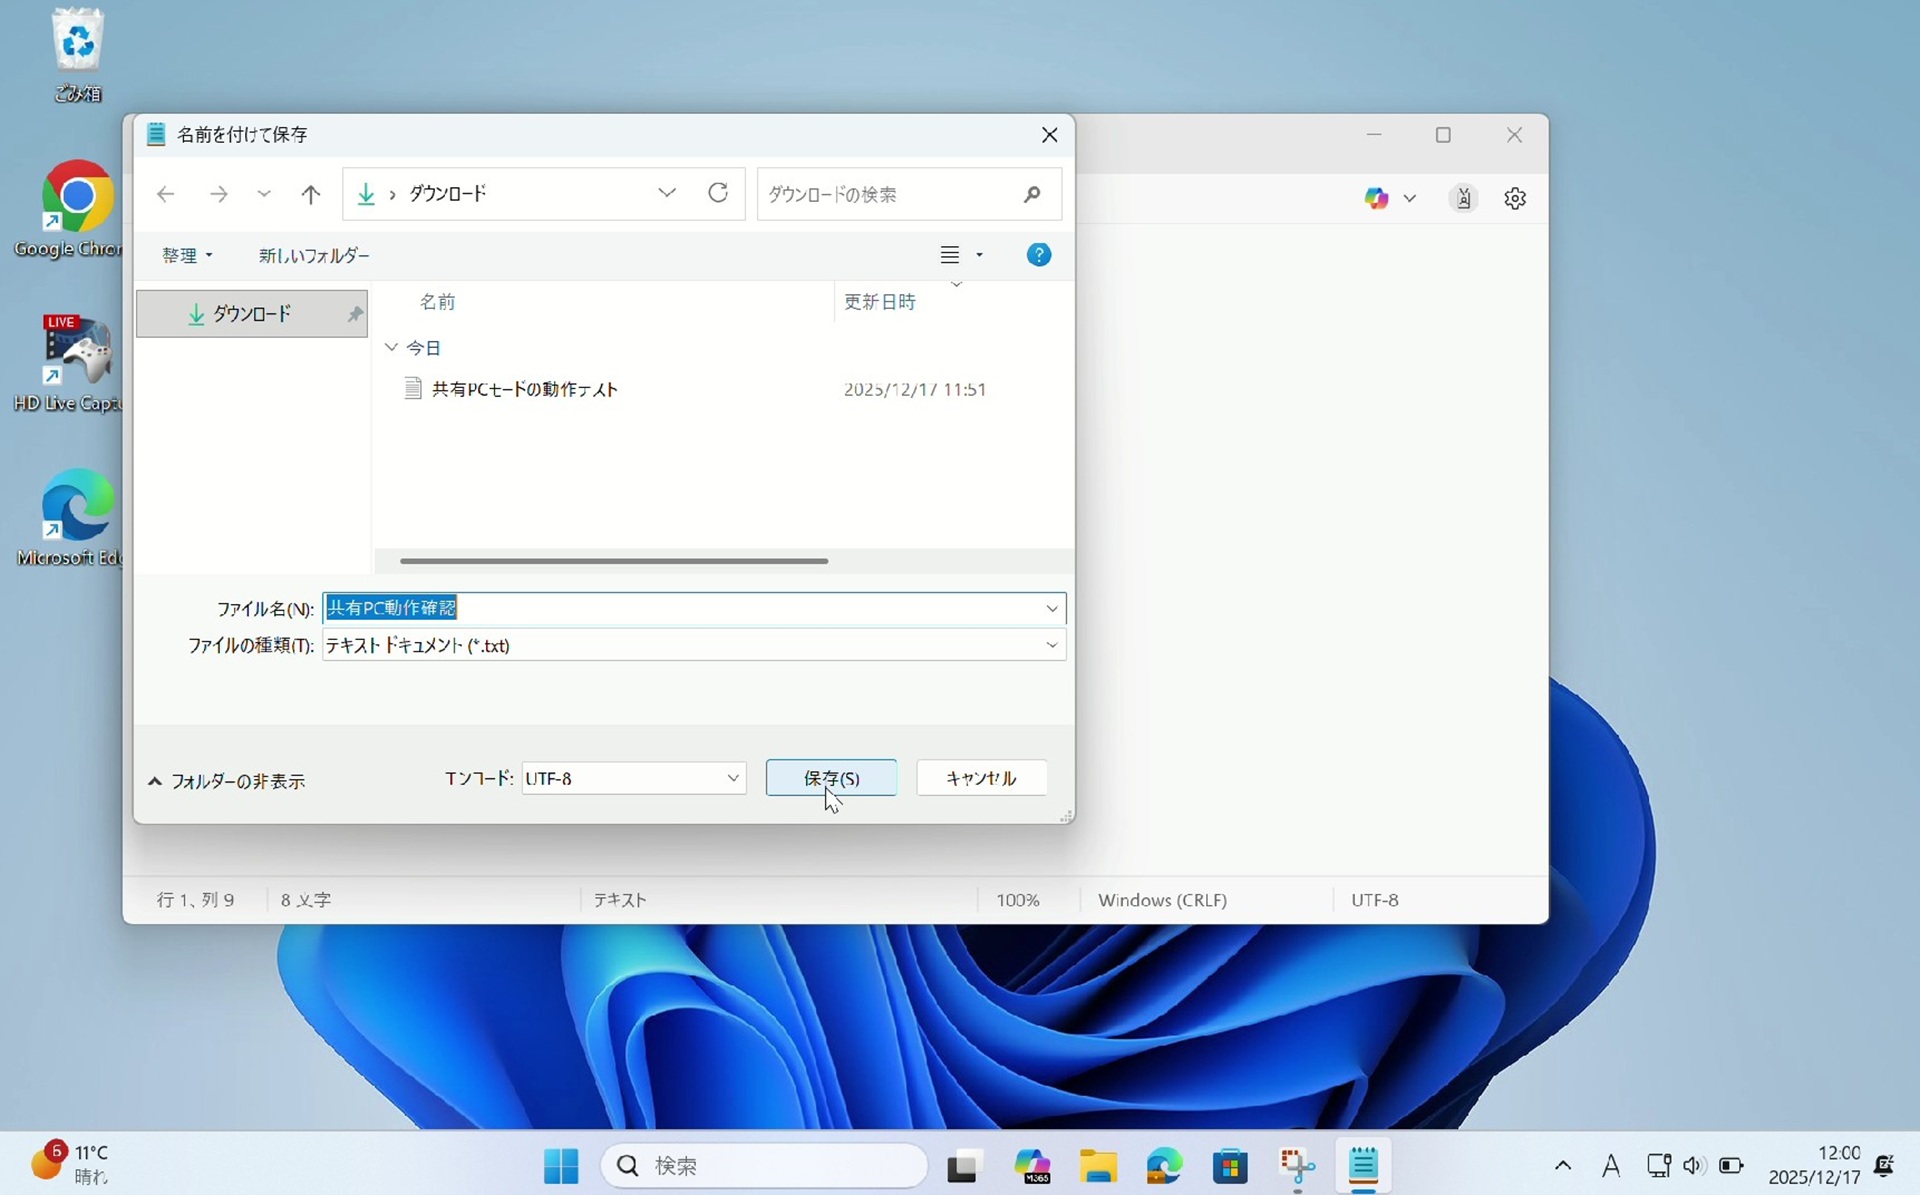Expand the ファイルの種類 dropdown
The image size is (1920, 1195).
(x=1051, y=645)
